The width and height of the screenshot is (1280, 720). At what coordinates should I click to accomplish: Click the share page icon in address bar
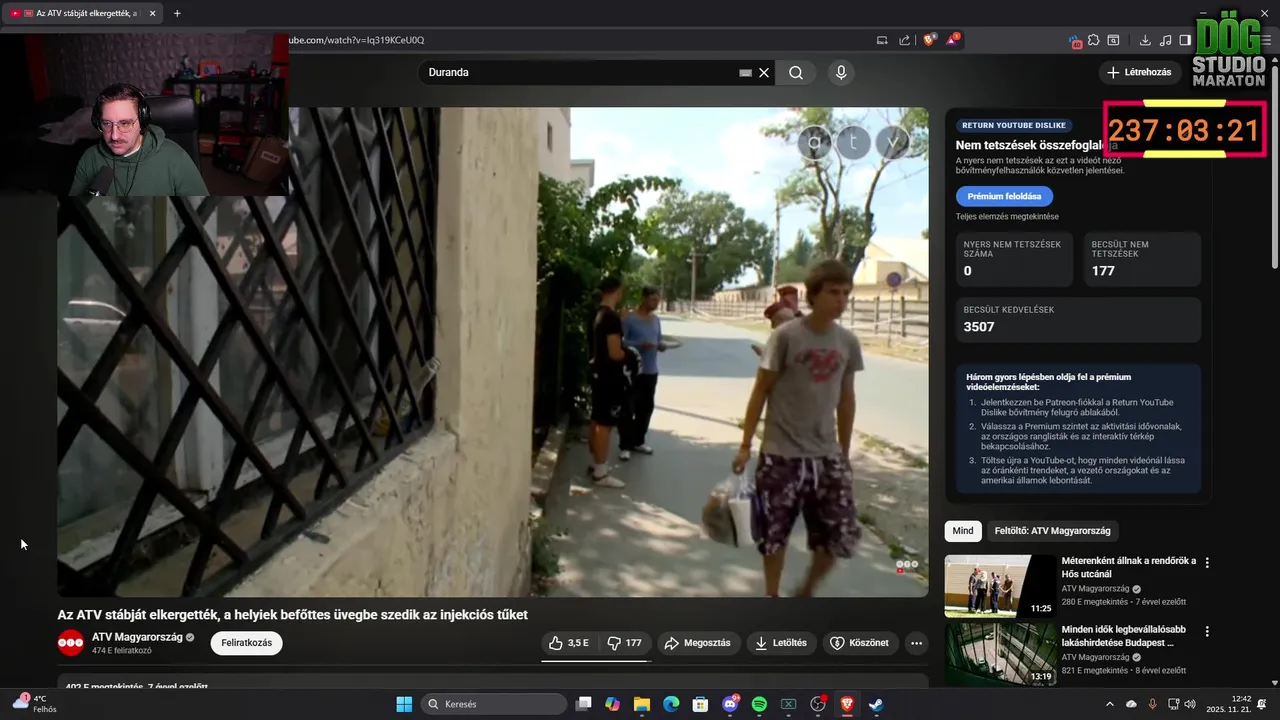coord(905,40)
